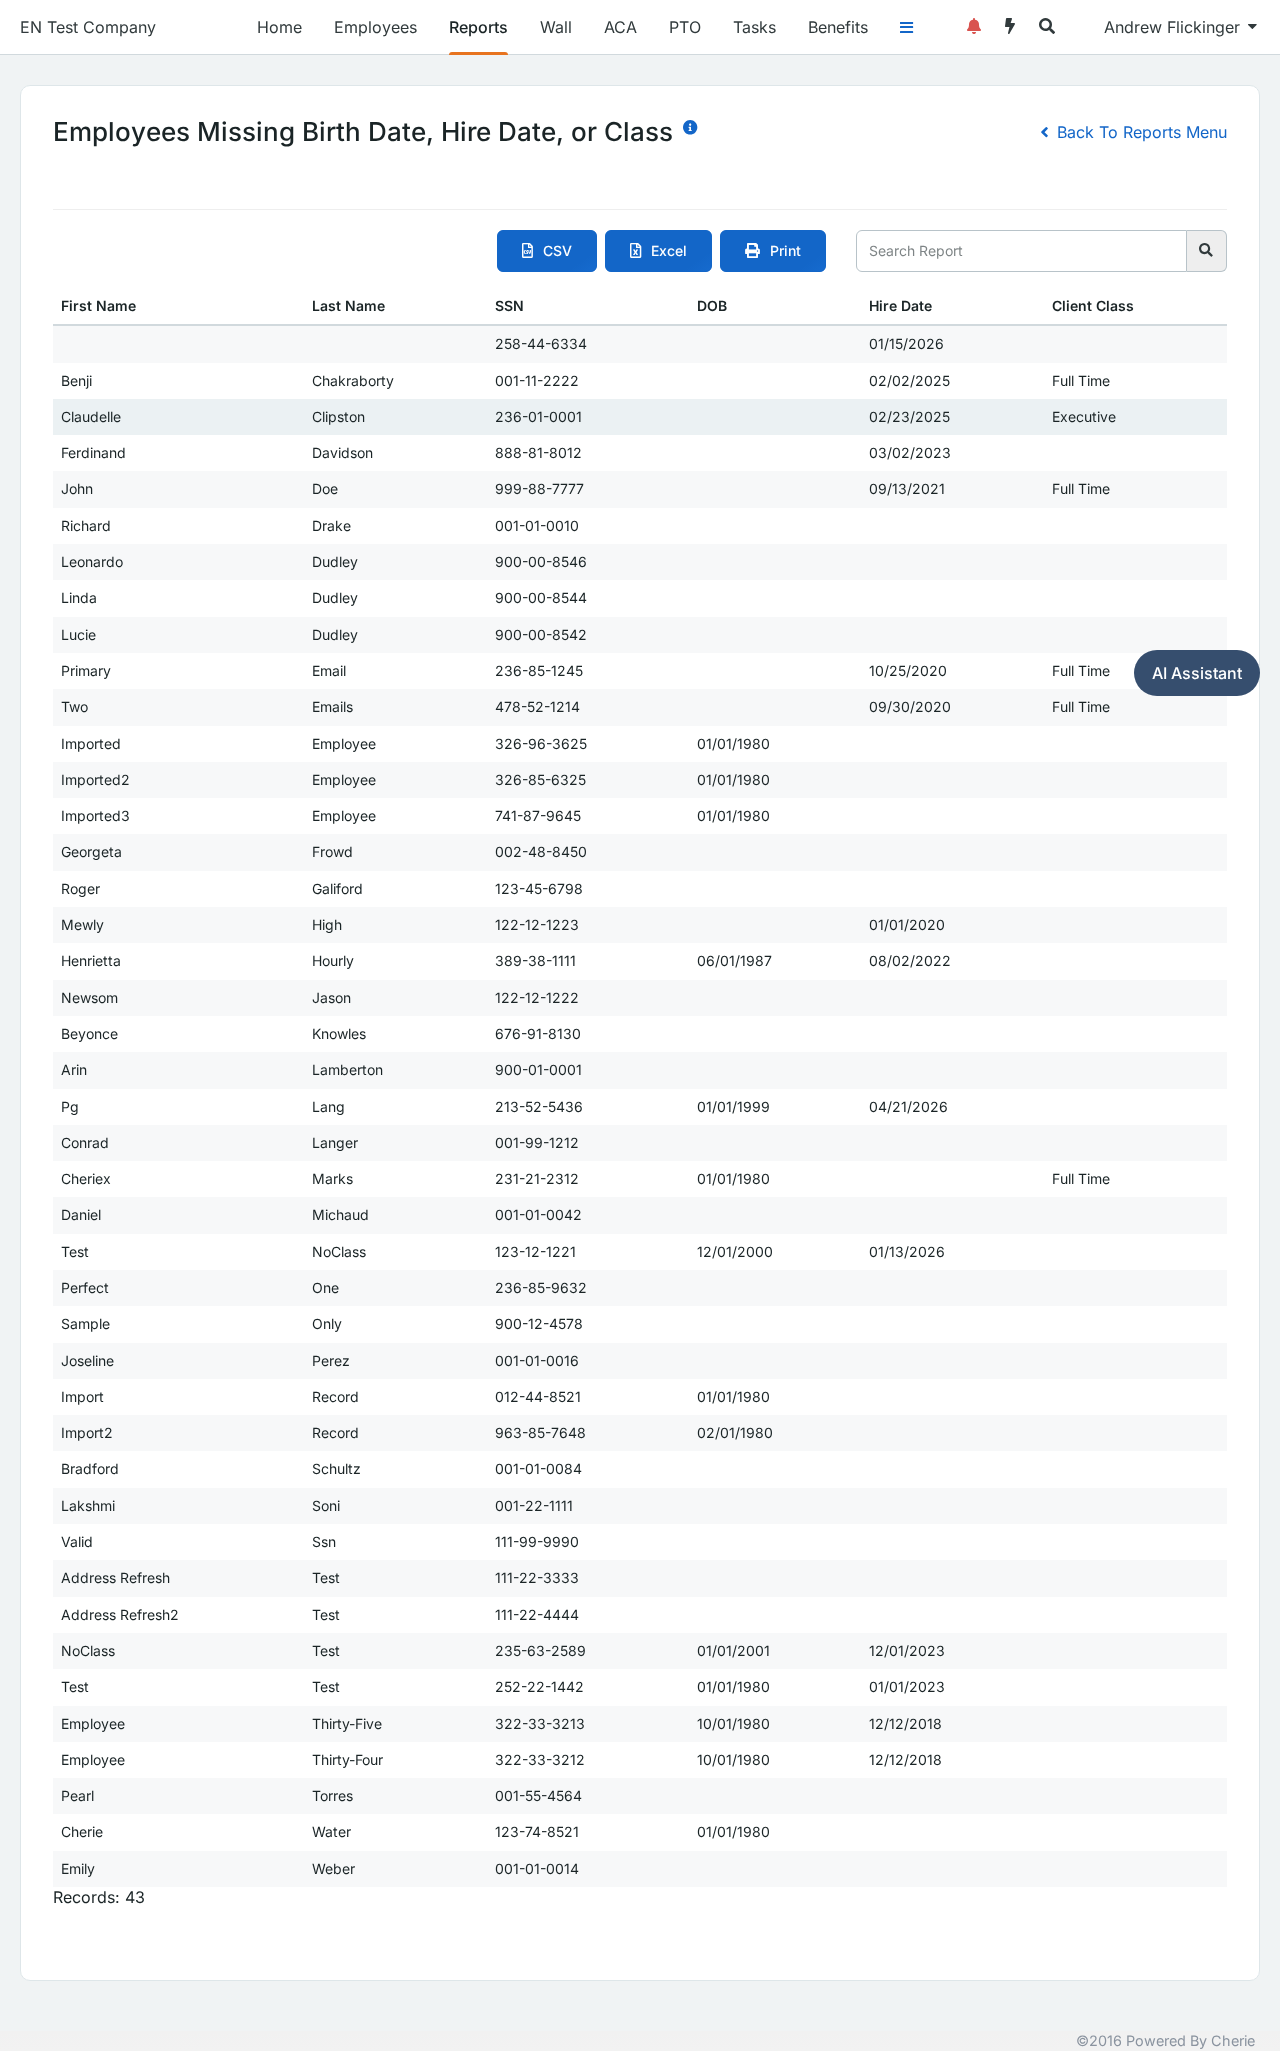Open the PTO menu item

coord(685,27)
